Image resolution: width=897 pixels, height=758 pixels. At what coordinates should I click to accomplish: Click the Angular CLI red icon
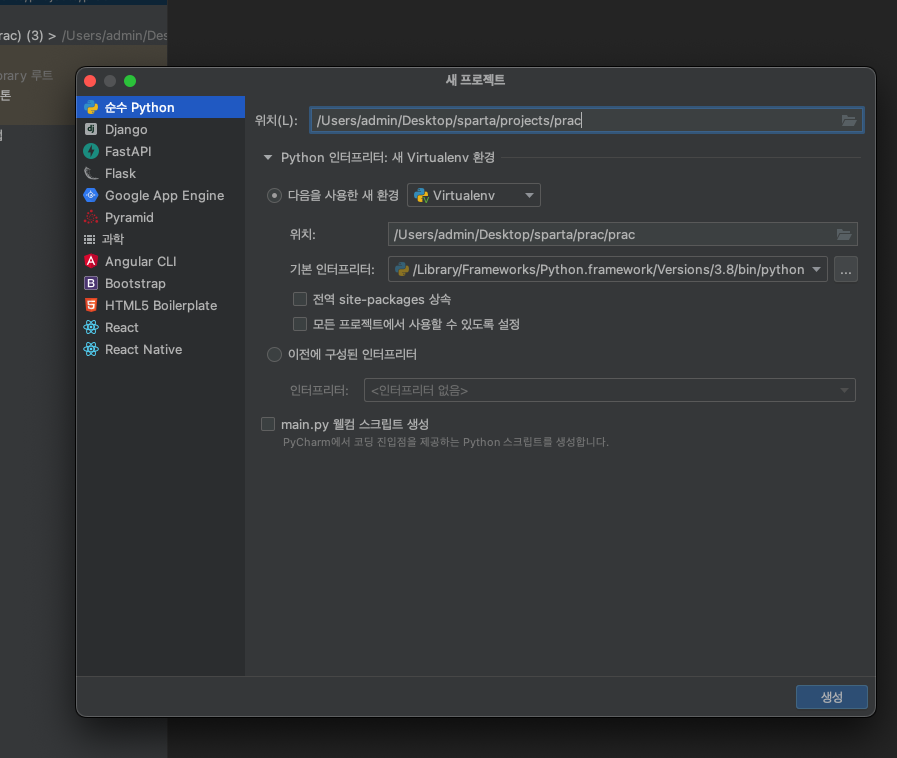point(91,261)
